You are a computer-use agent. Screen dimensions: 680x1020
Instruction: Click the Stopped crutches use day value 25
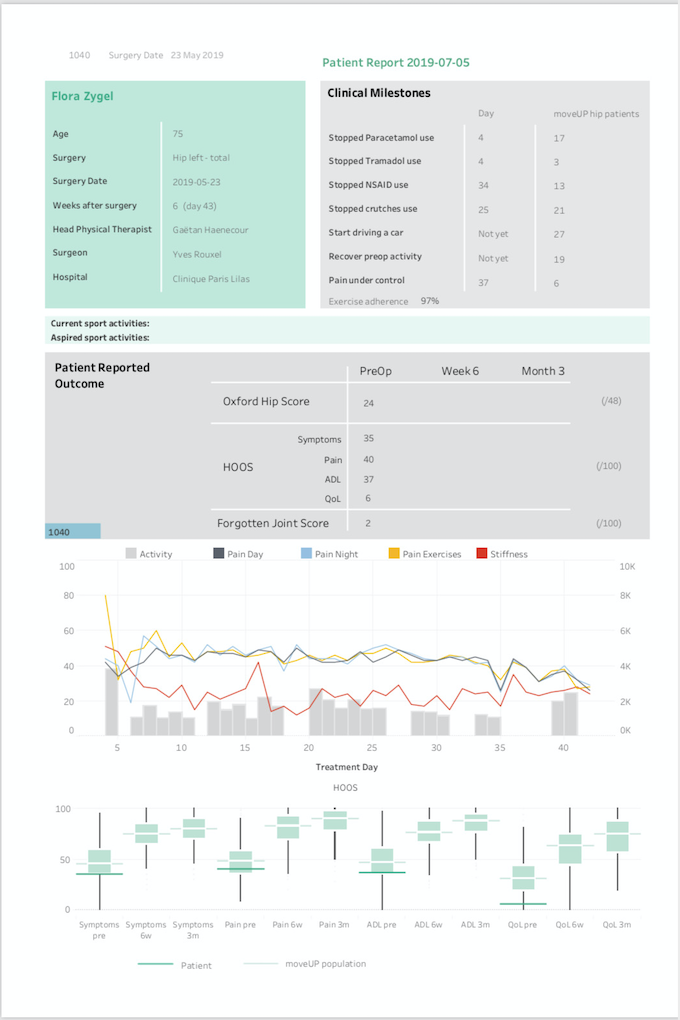pyautogui.click(x=483, y=210)
